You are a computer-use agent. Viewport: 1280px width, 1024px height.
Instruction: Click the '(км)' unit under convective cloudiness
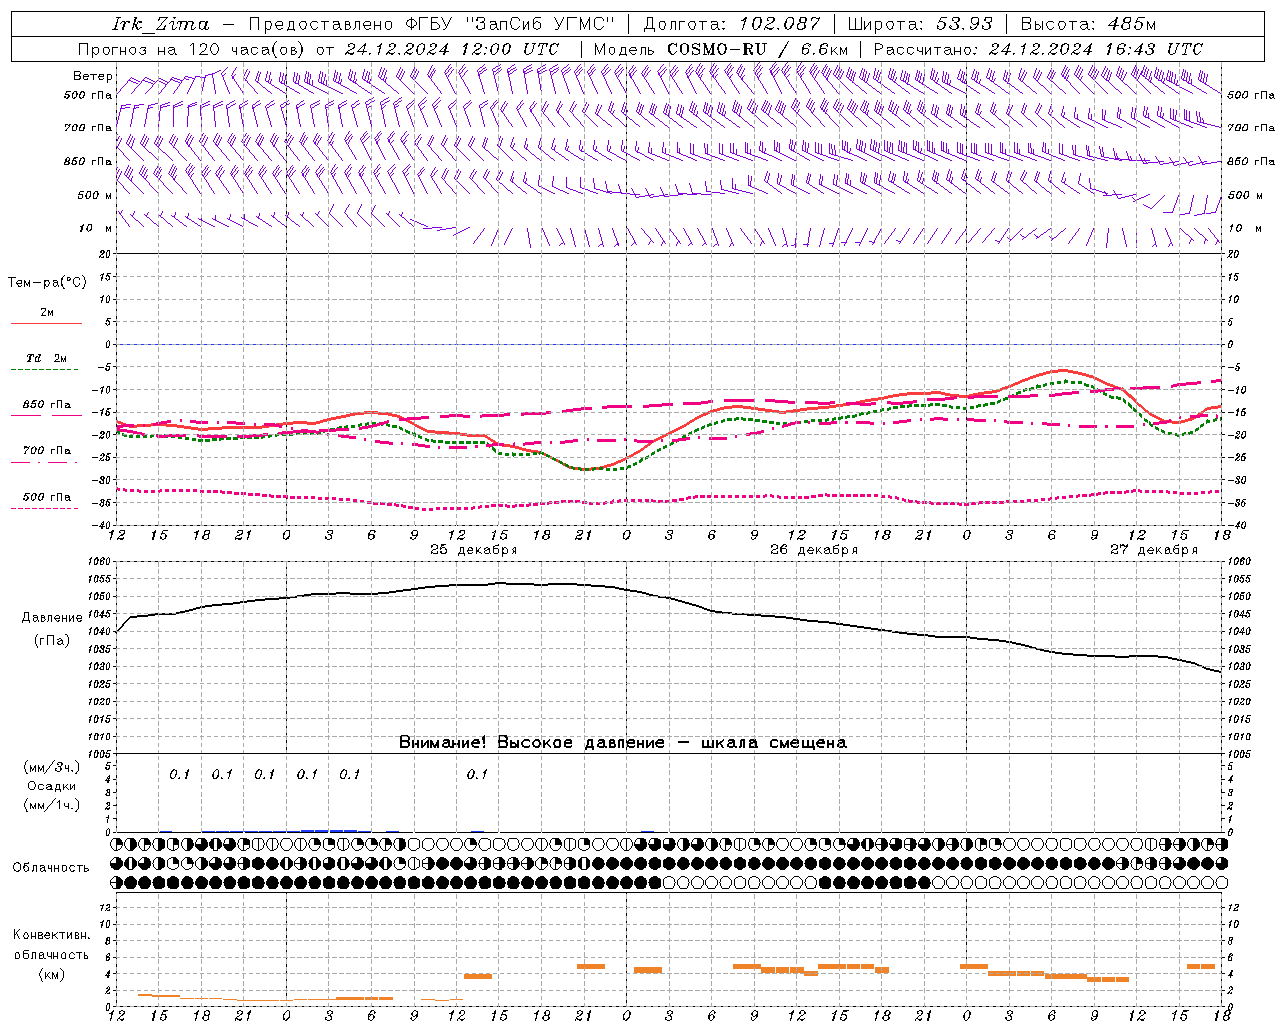tap(51, 974)
